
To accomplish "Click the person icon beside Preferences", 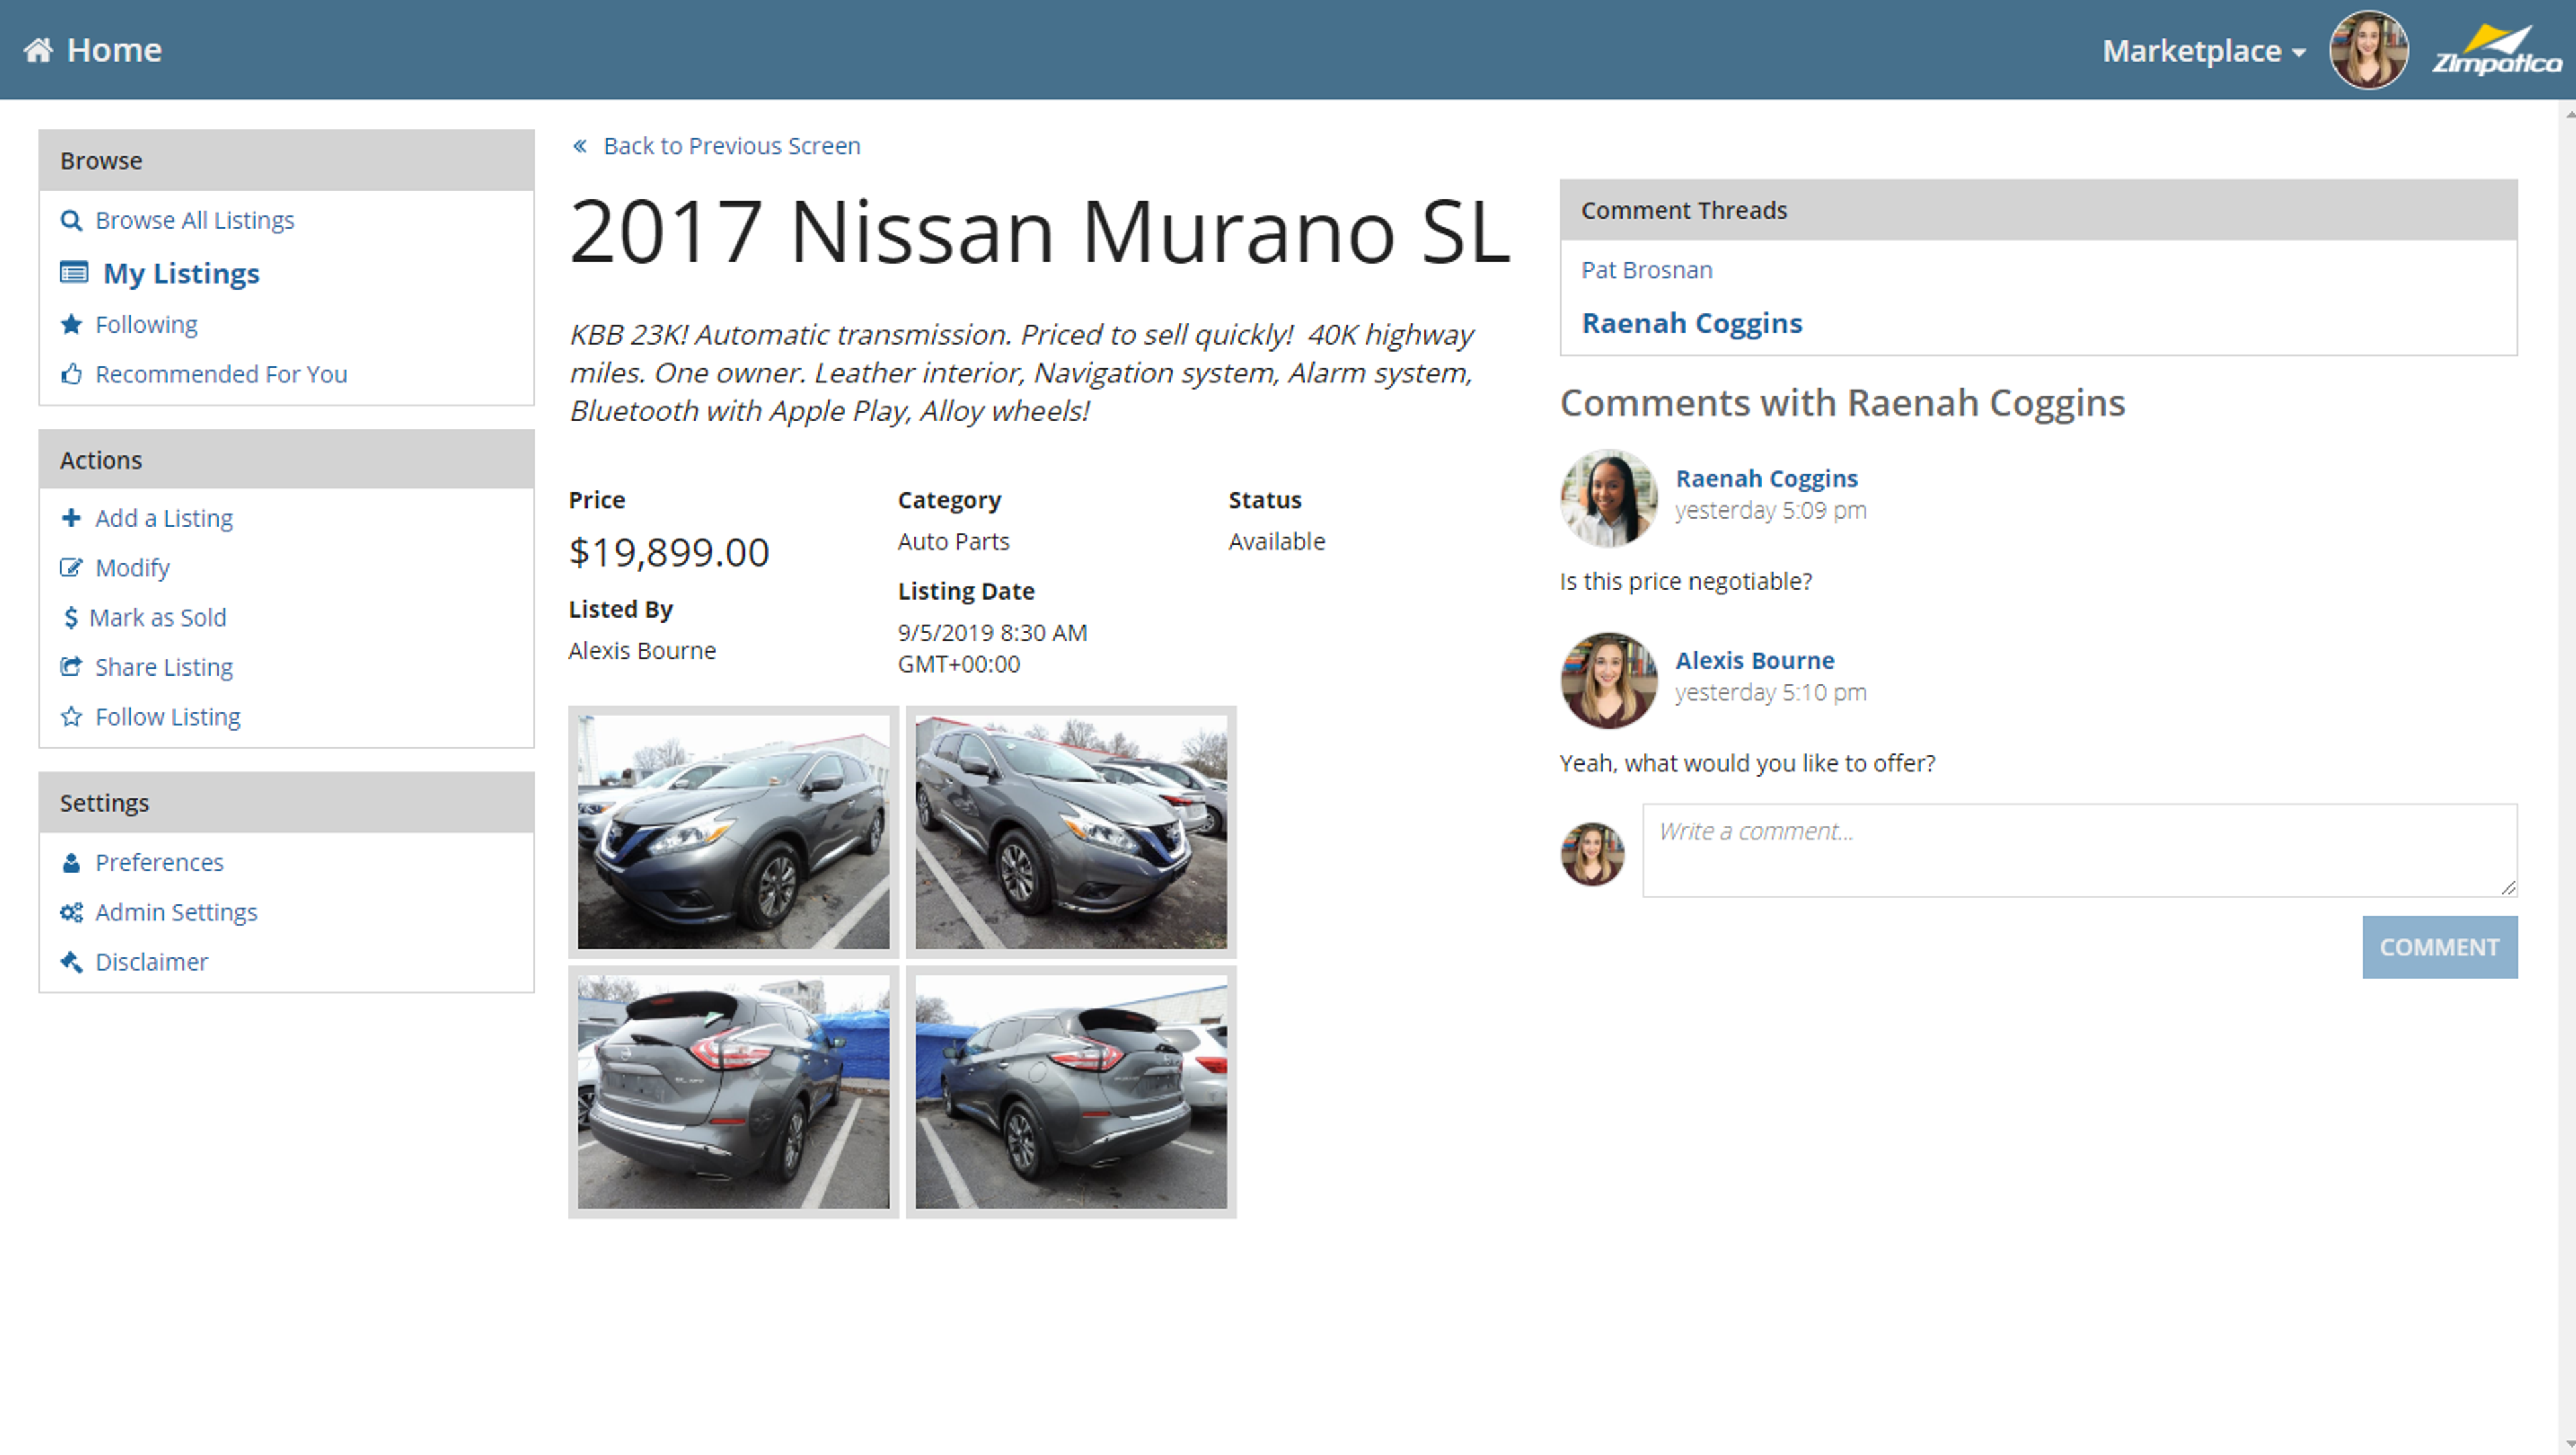I will (71, 863).
